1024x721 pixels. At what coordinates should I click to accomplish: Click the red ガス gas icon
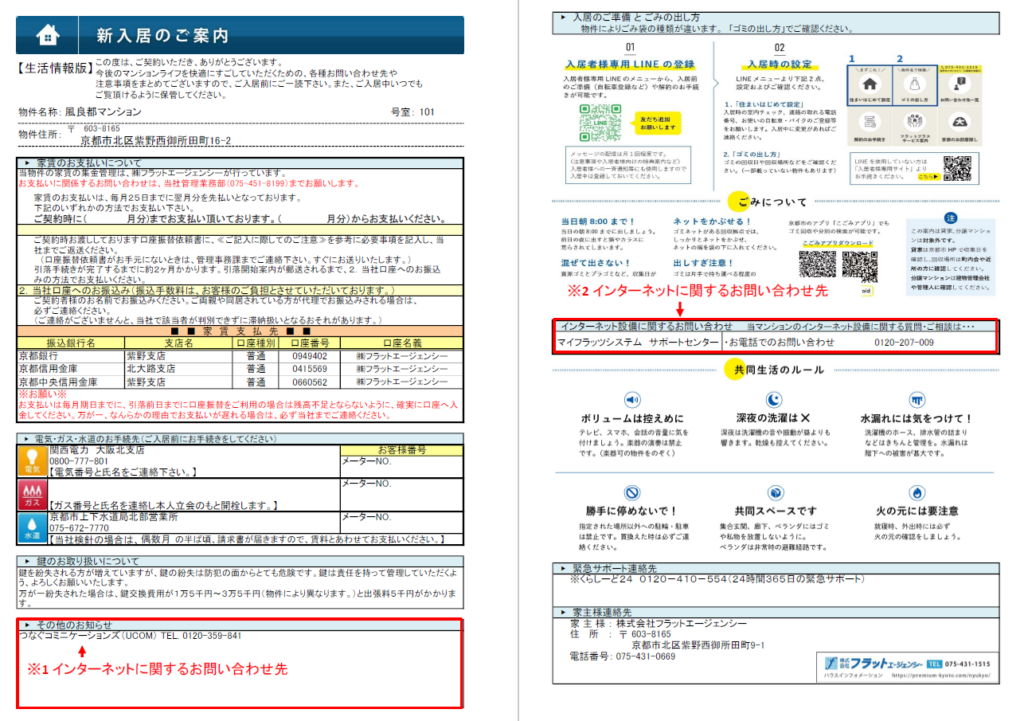[x=32, y=494]
